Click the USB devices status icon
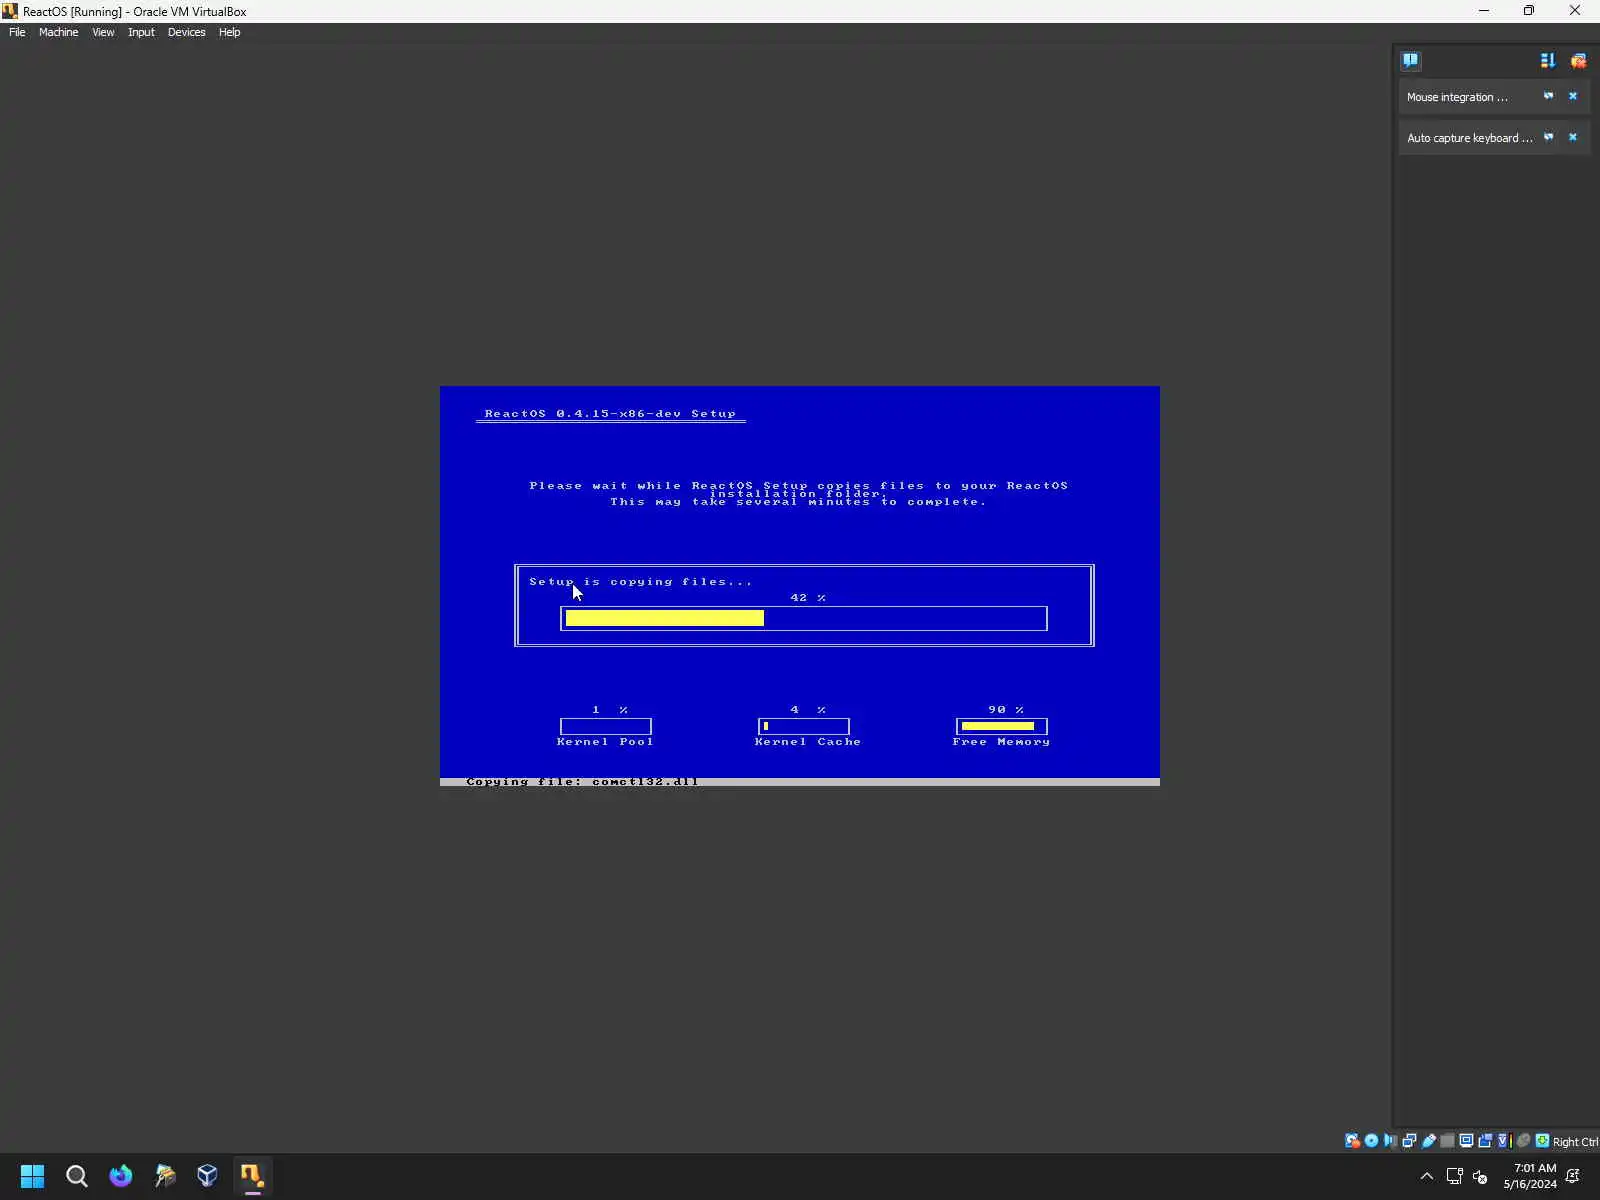The image size is (1600, 1200). pos(1428,1141)
